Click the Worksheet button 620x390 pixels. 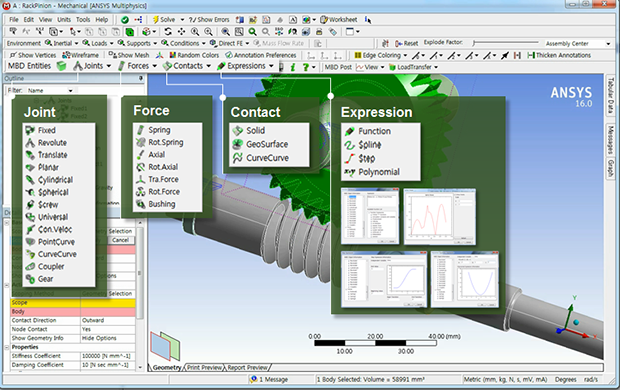(339, 19)
